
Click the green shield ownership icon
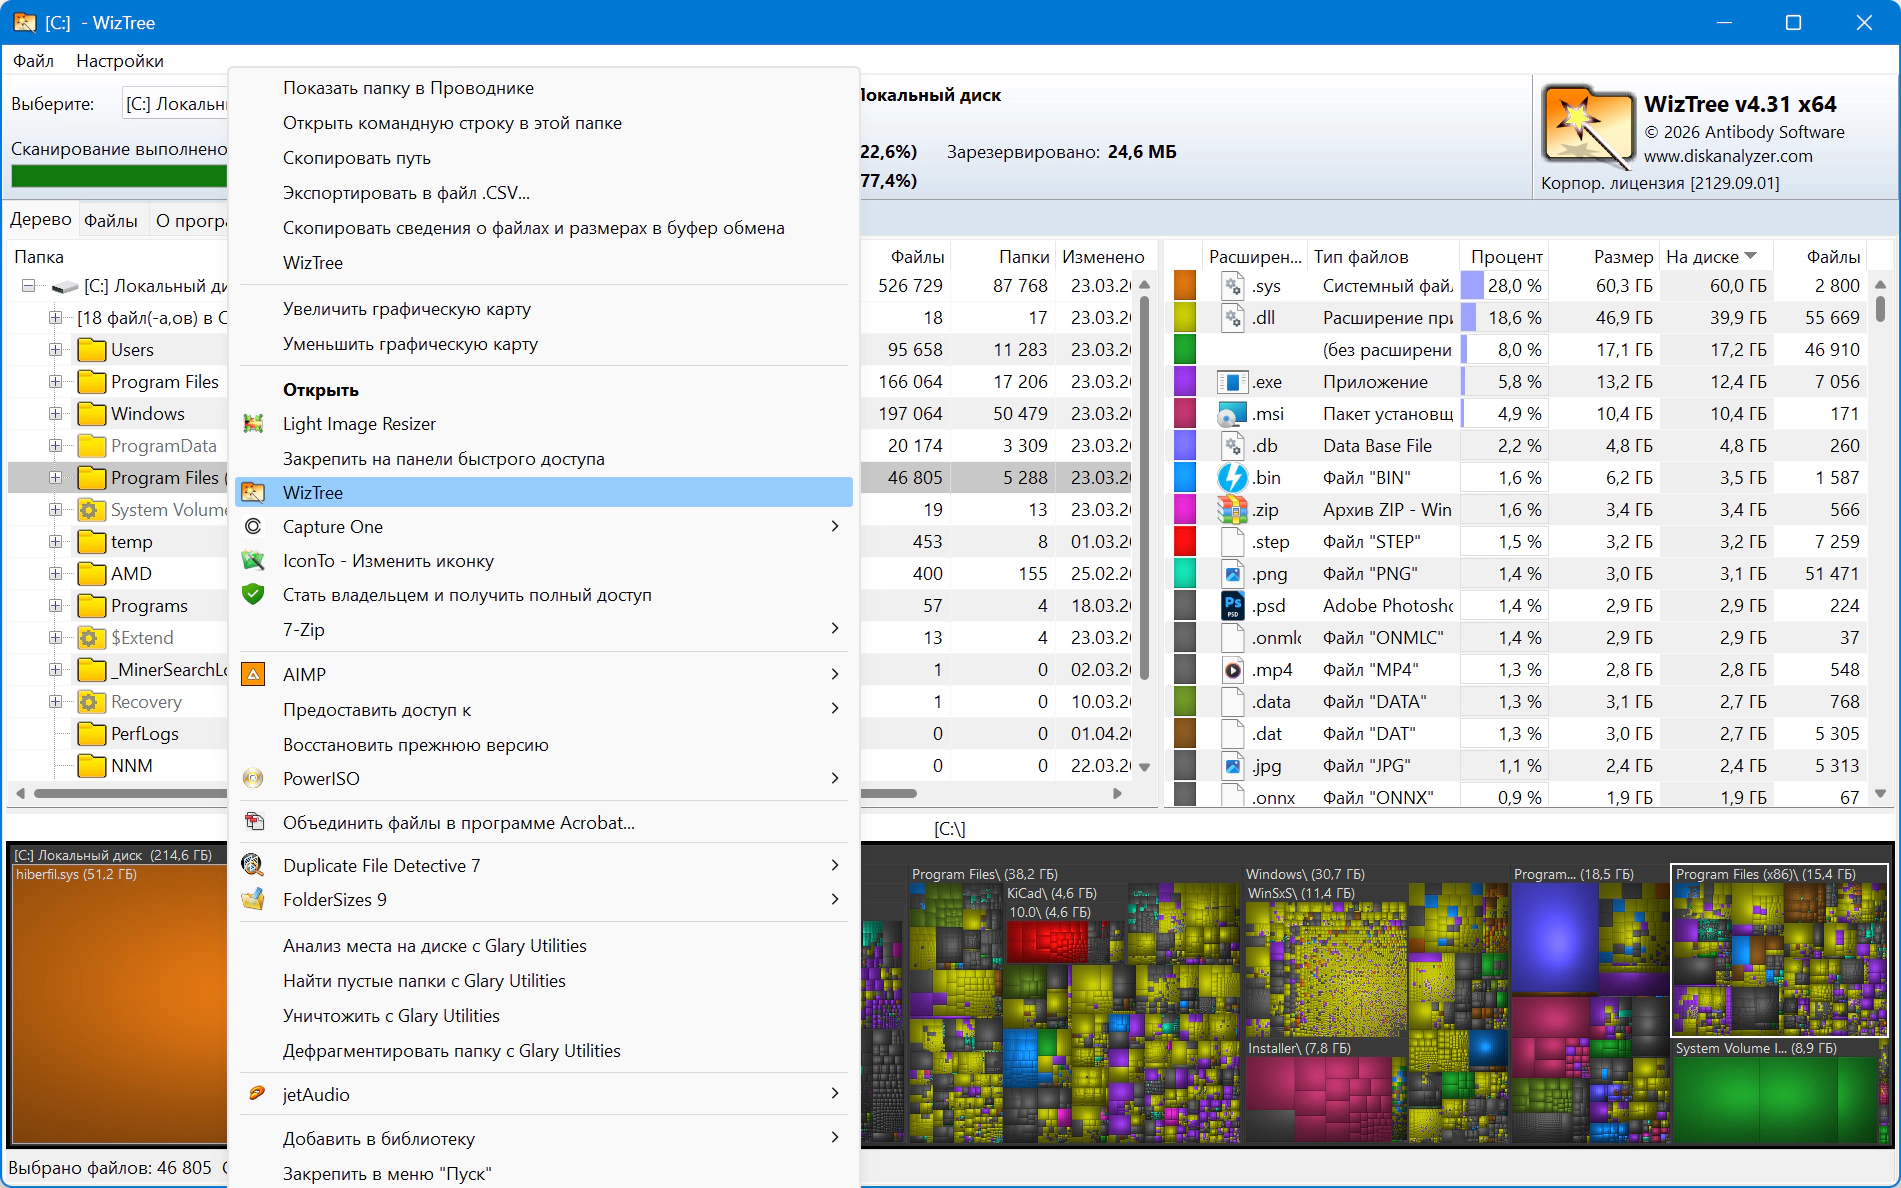(254, 594)
